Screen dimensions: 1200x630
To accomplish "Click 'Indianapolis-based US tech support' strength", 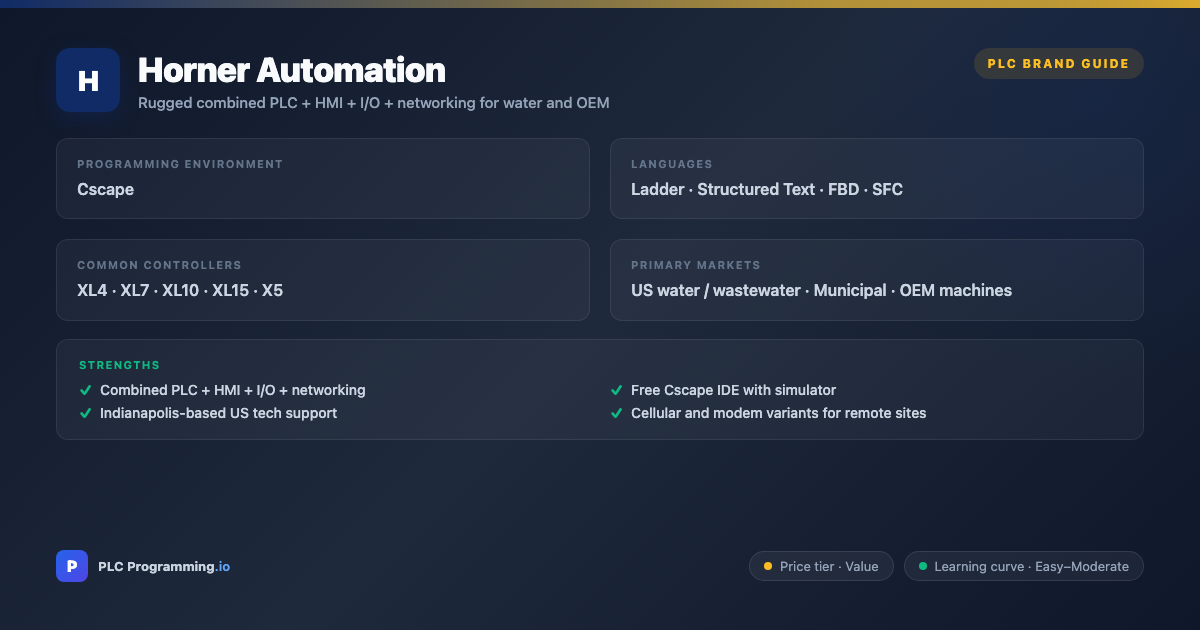I will coord(218,413).
